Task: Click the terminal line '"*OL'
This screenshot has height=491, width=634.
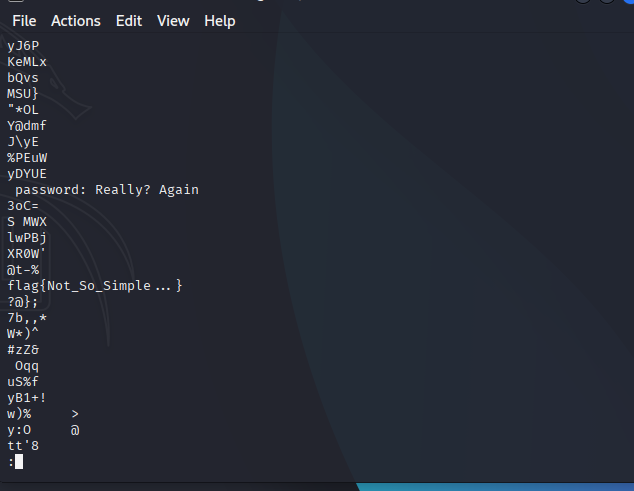Action: 23,110
